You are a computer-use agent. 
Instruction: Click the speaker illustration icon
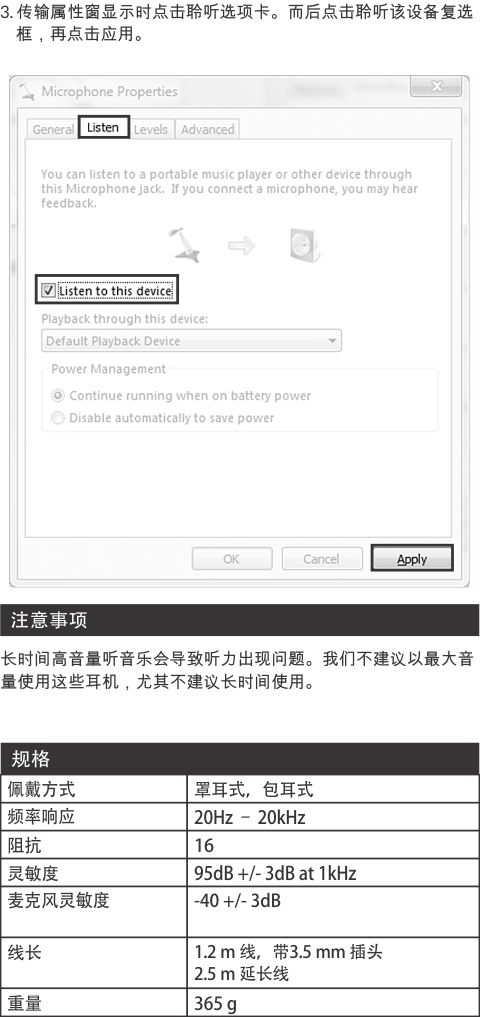305,246
